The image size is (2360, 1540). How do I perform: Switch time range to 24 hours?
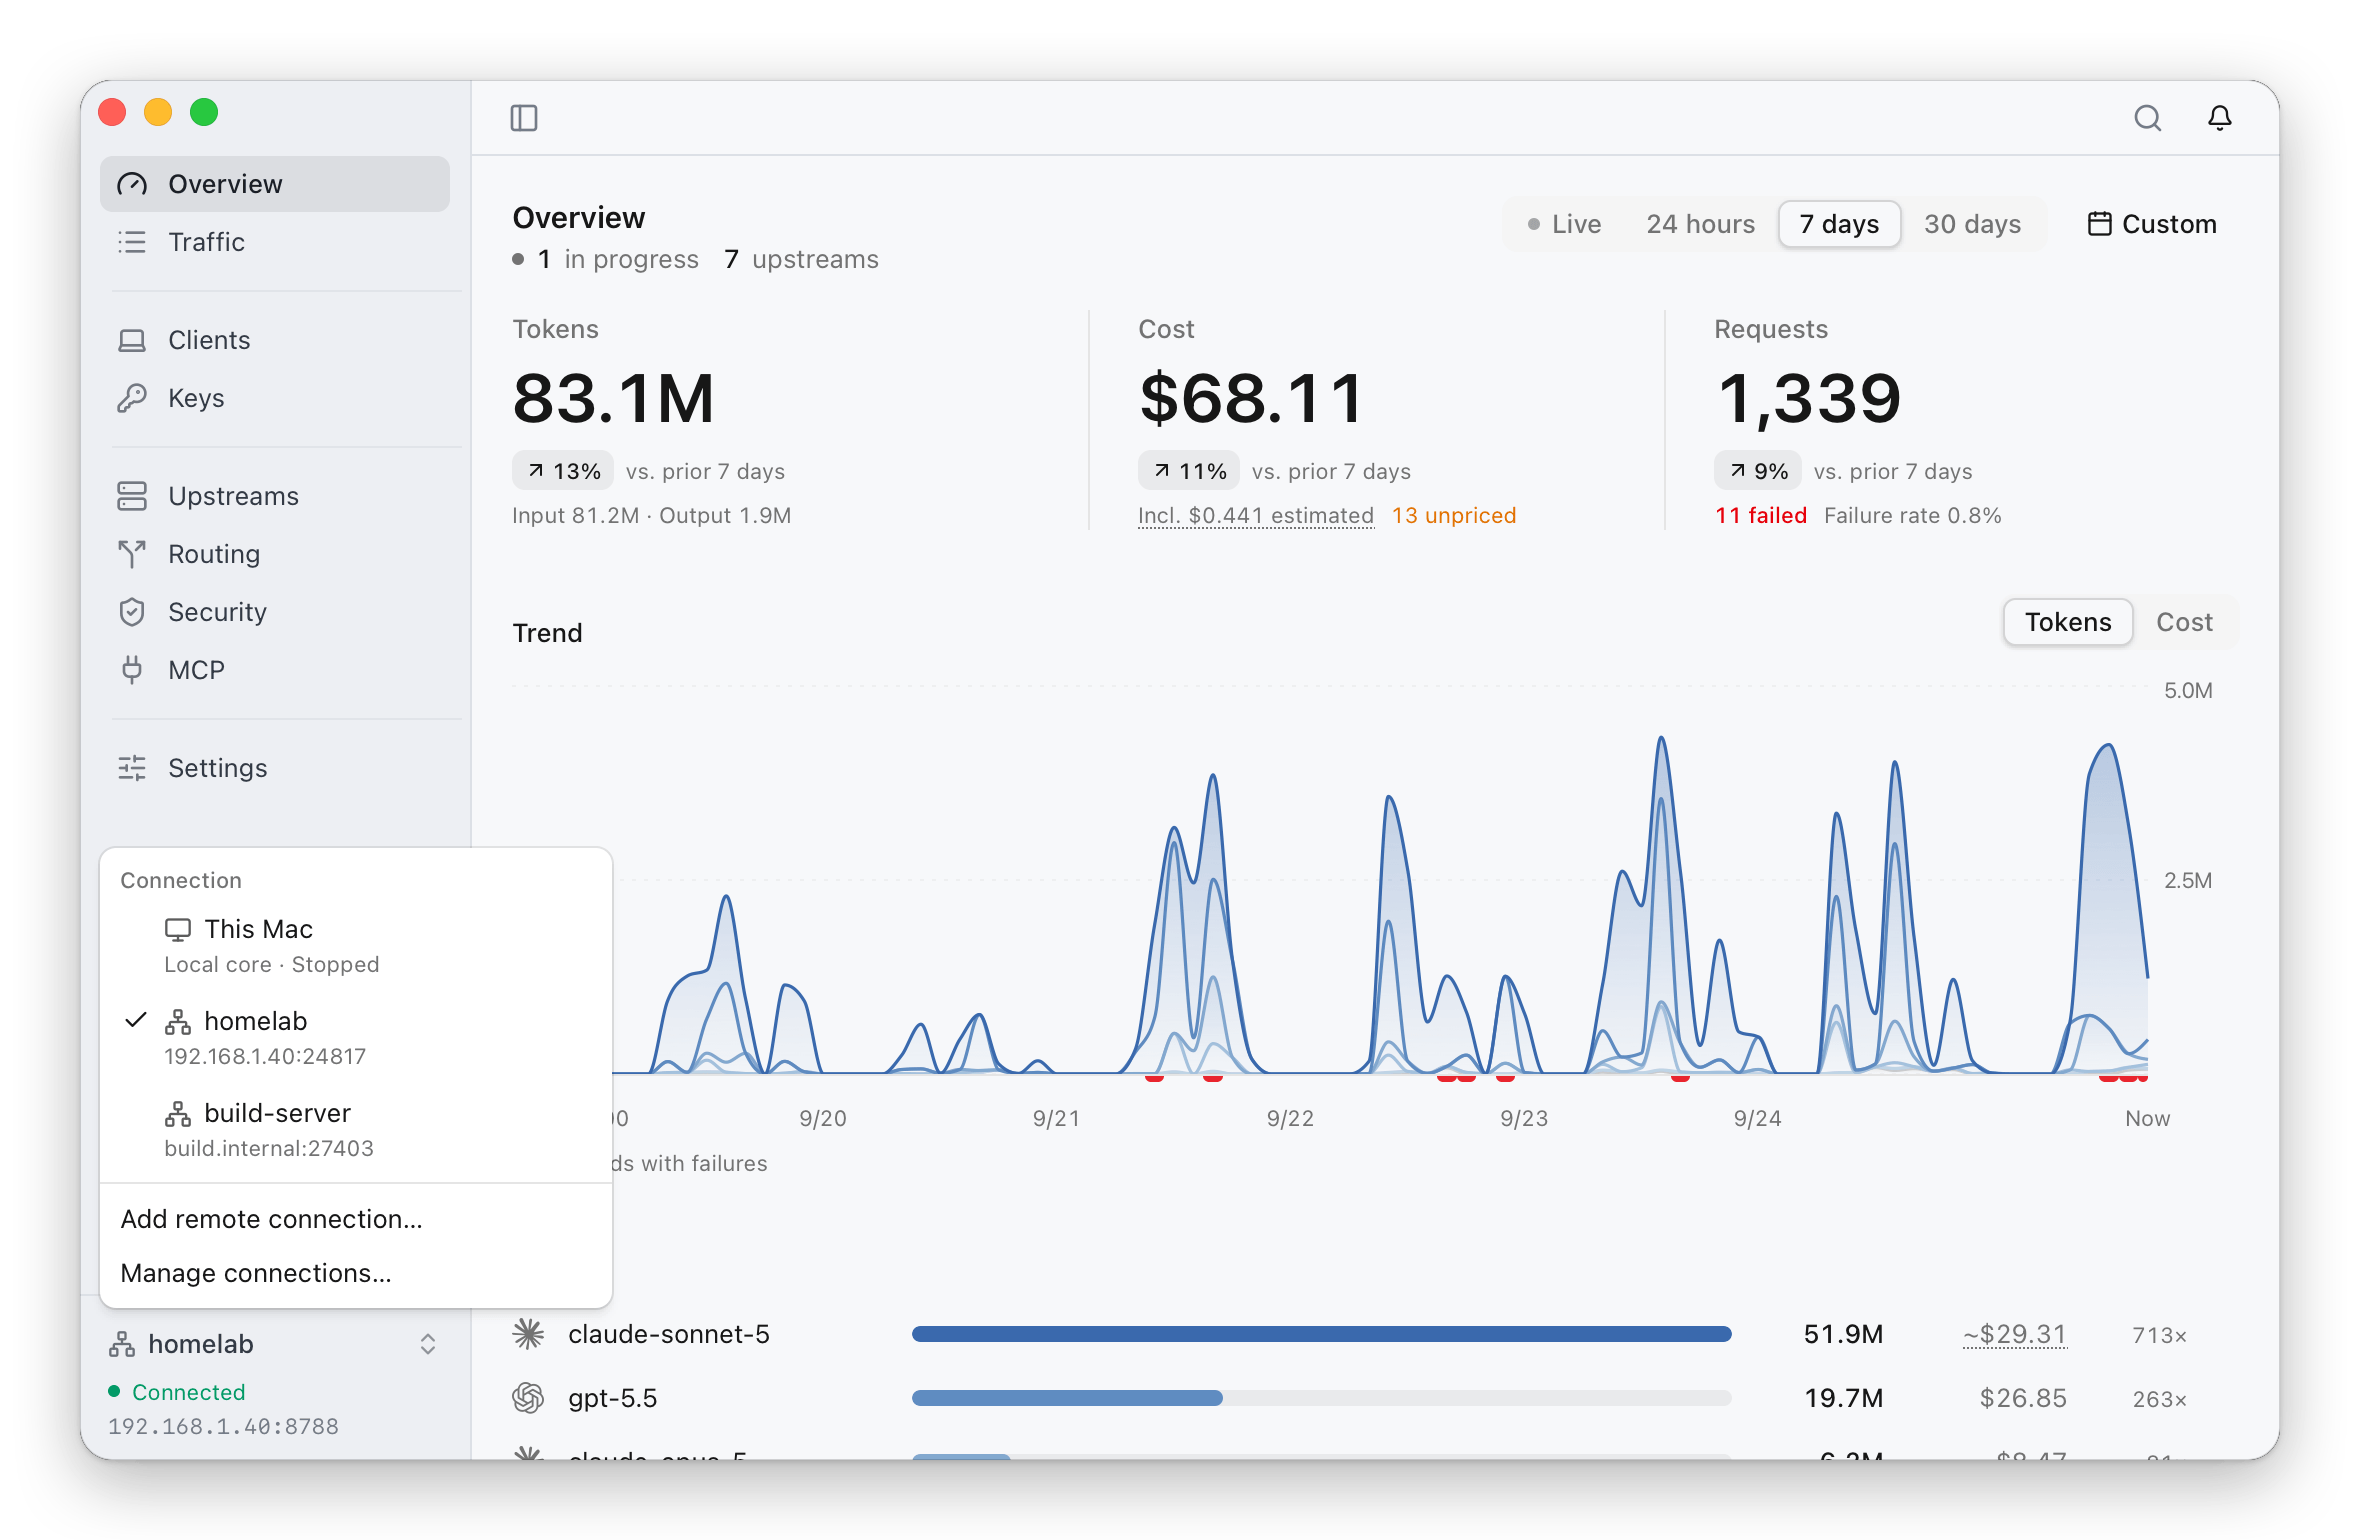click(1701, 224)
